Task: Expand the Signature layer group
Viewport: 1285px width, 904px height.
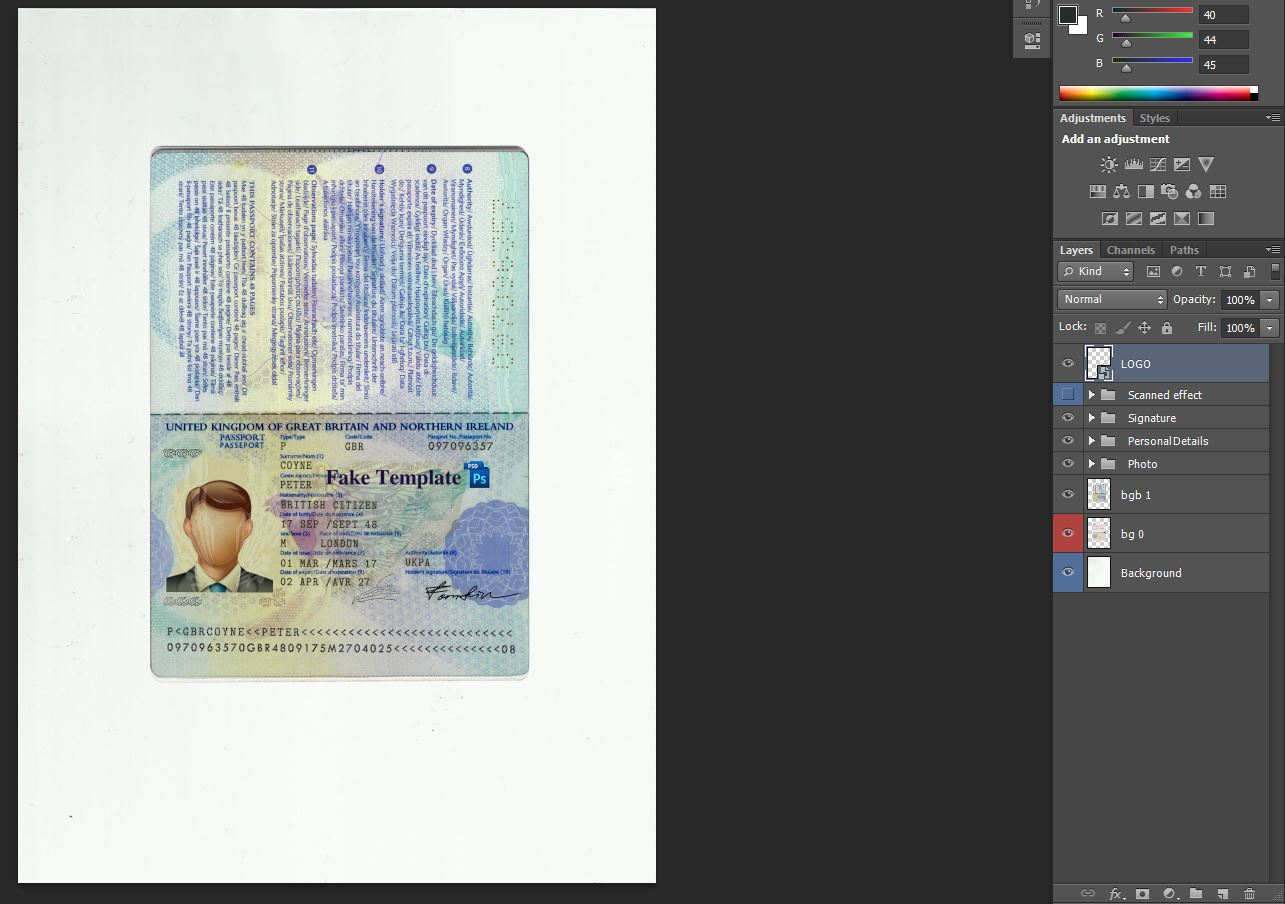Action: (x=1091, y=417)
